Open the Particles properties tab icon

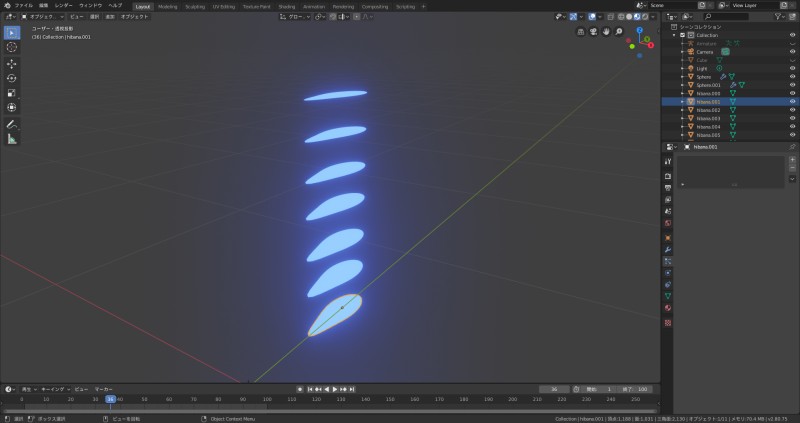[668, 261]
